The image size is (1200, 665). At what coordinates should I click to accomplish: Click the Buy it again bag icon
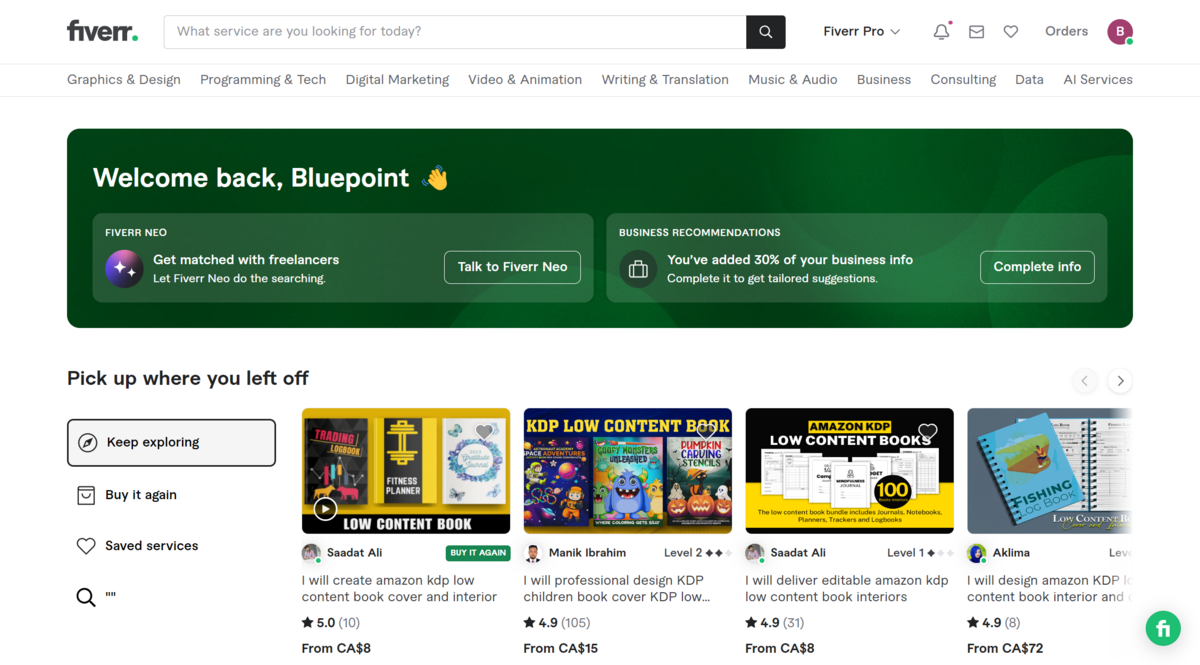86,495
